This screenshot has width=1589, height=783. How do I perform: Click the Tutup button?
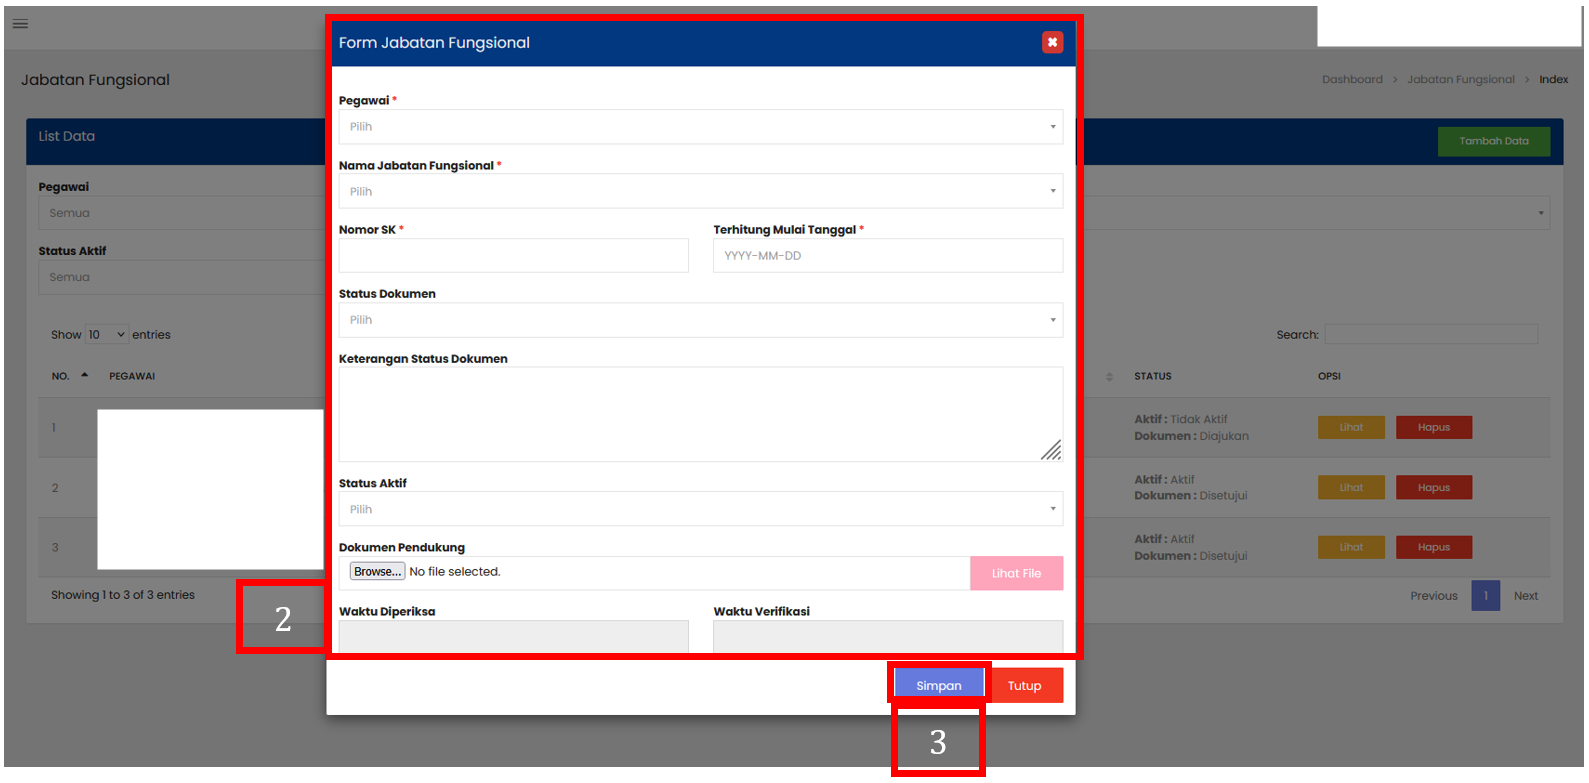(1024, 685)
